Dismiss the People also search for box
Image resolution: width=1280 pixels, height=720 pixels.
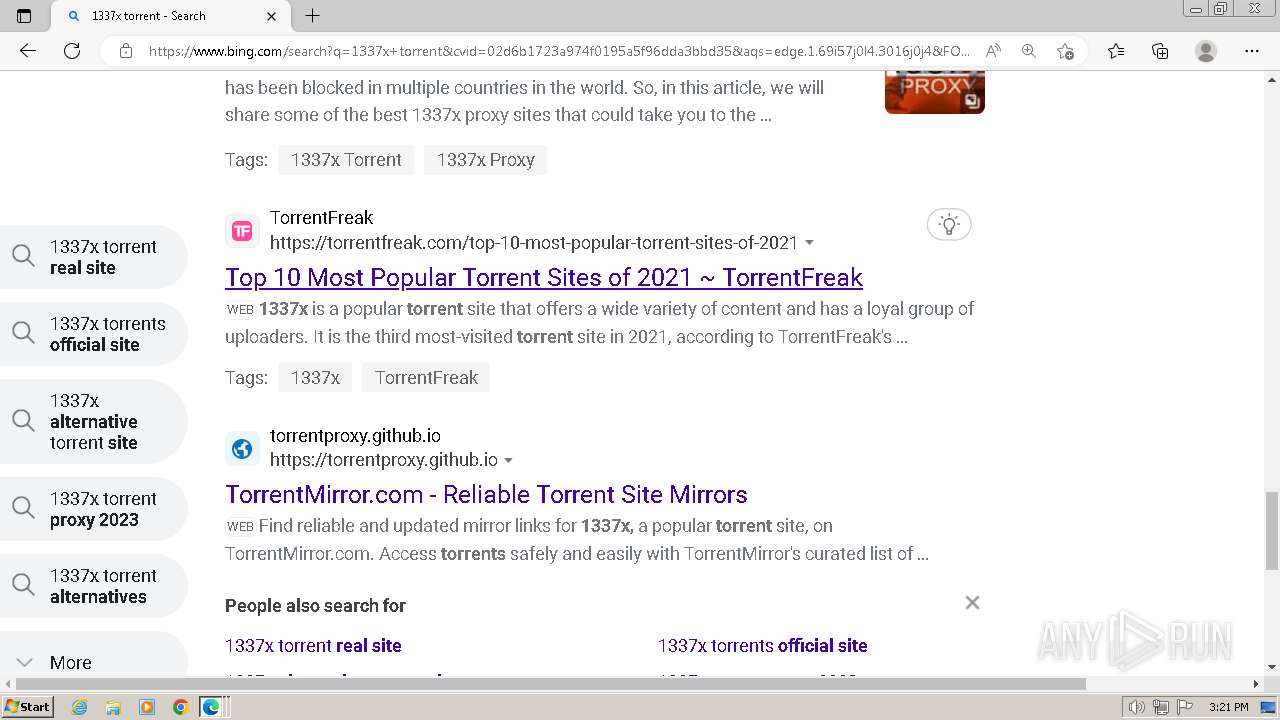tap(972, 603)
